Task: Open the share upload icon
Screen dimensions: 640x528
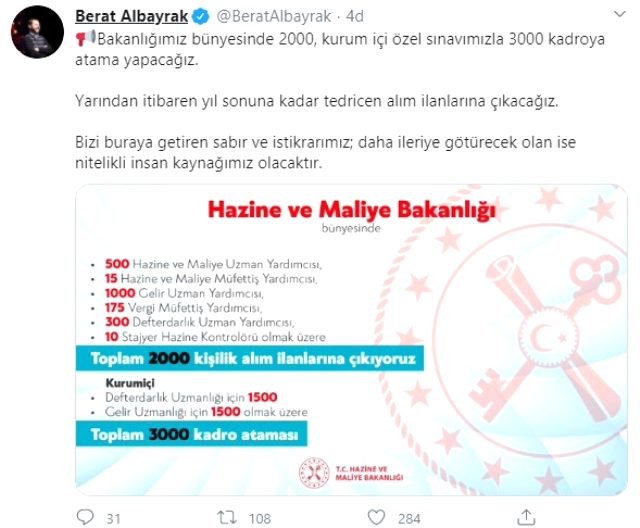Action: (526, 517)
